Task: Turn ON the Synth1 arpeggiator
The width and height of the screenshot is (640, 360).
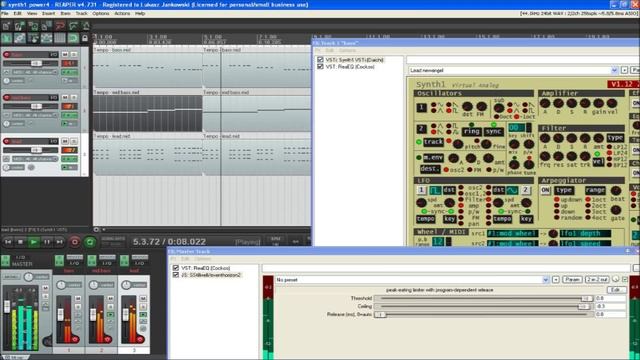Action: coord(545,190)
